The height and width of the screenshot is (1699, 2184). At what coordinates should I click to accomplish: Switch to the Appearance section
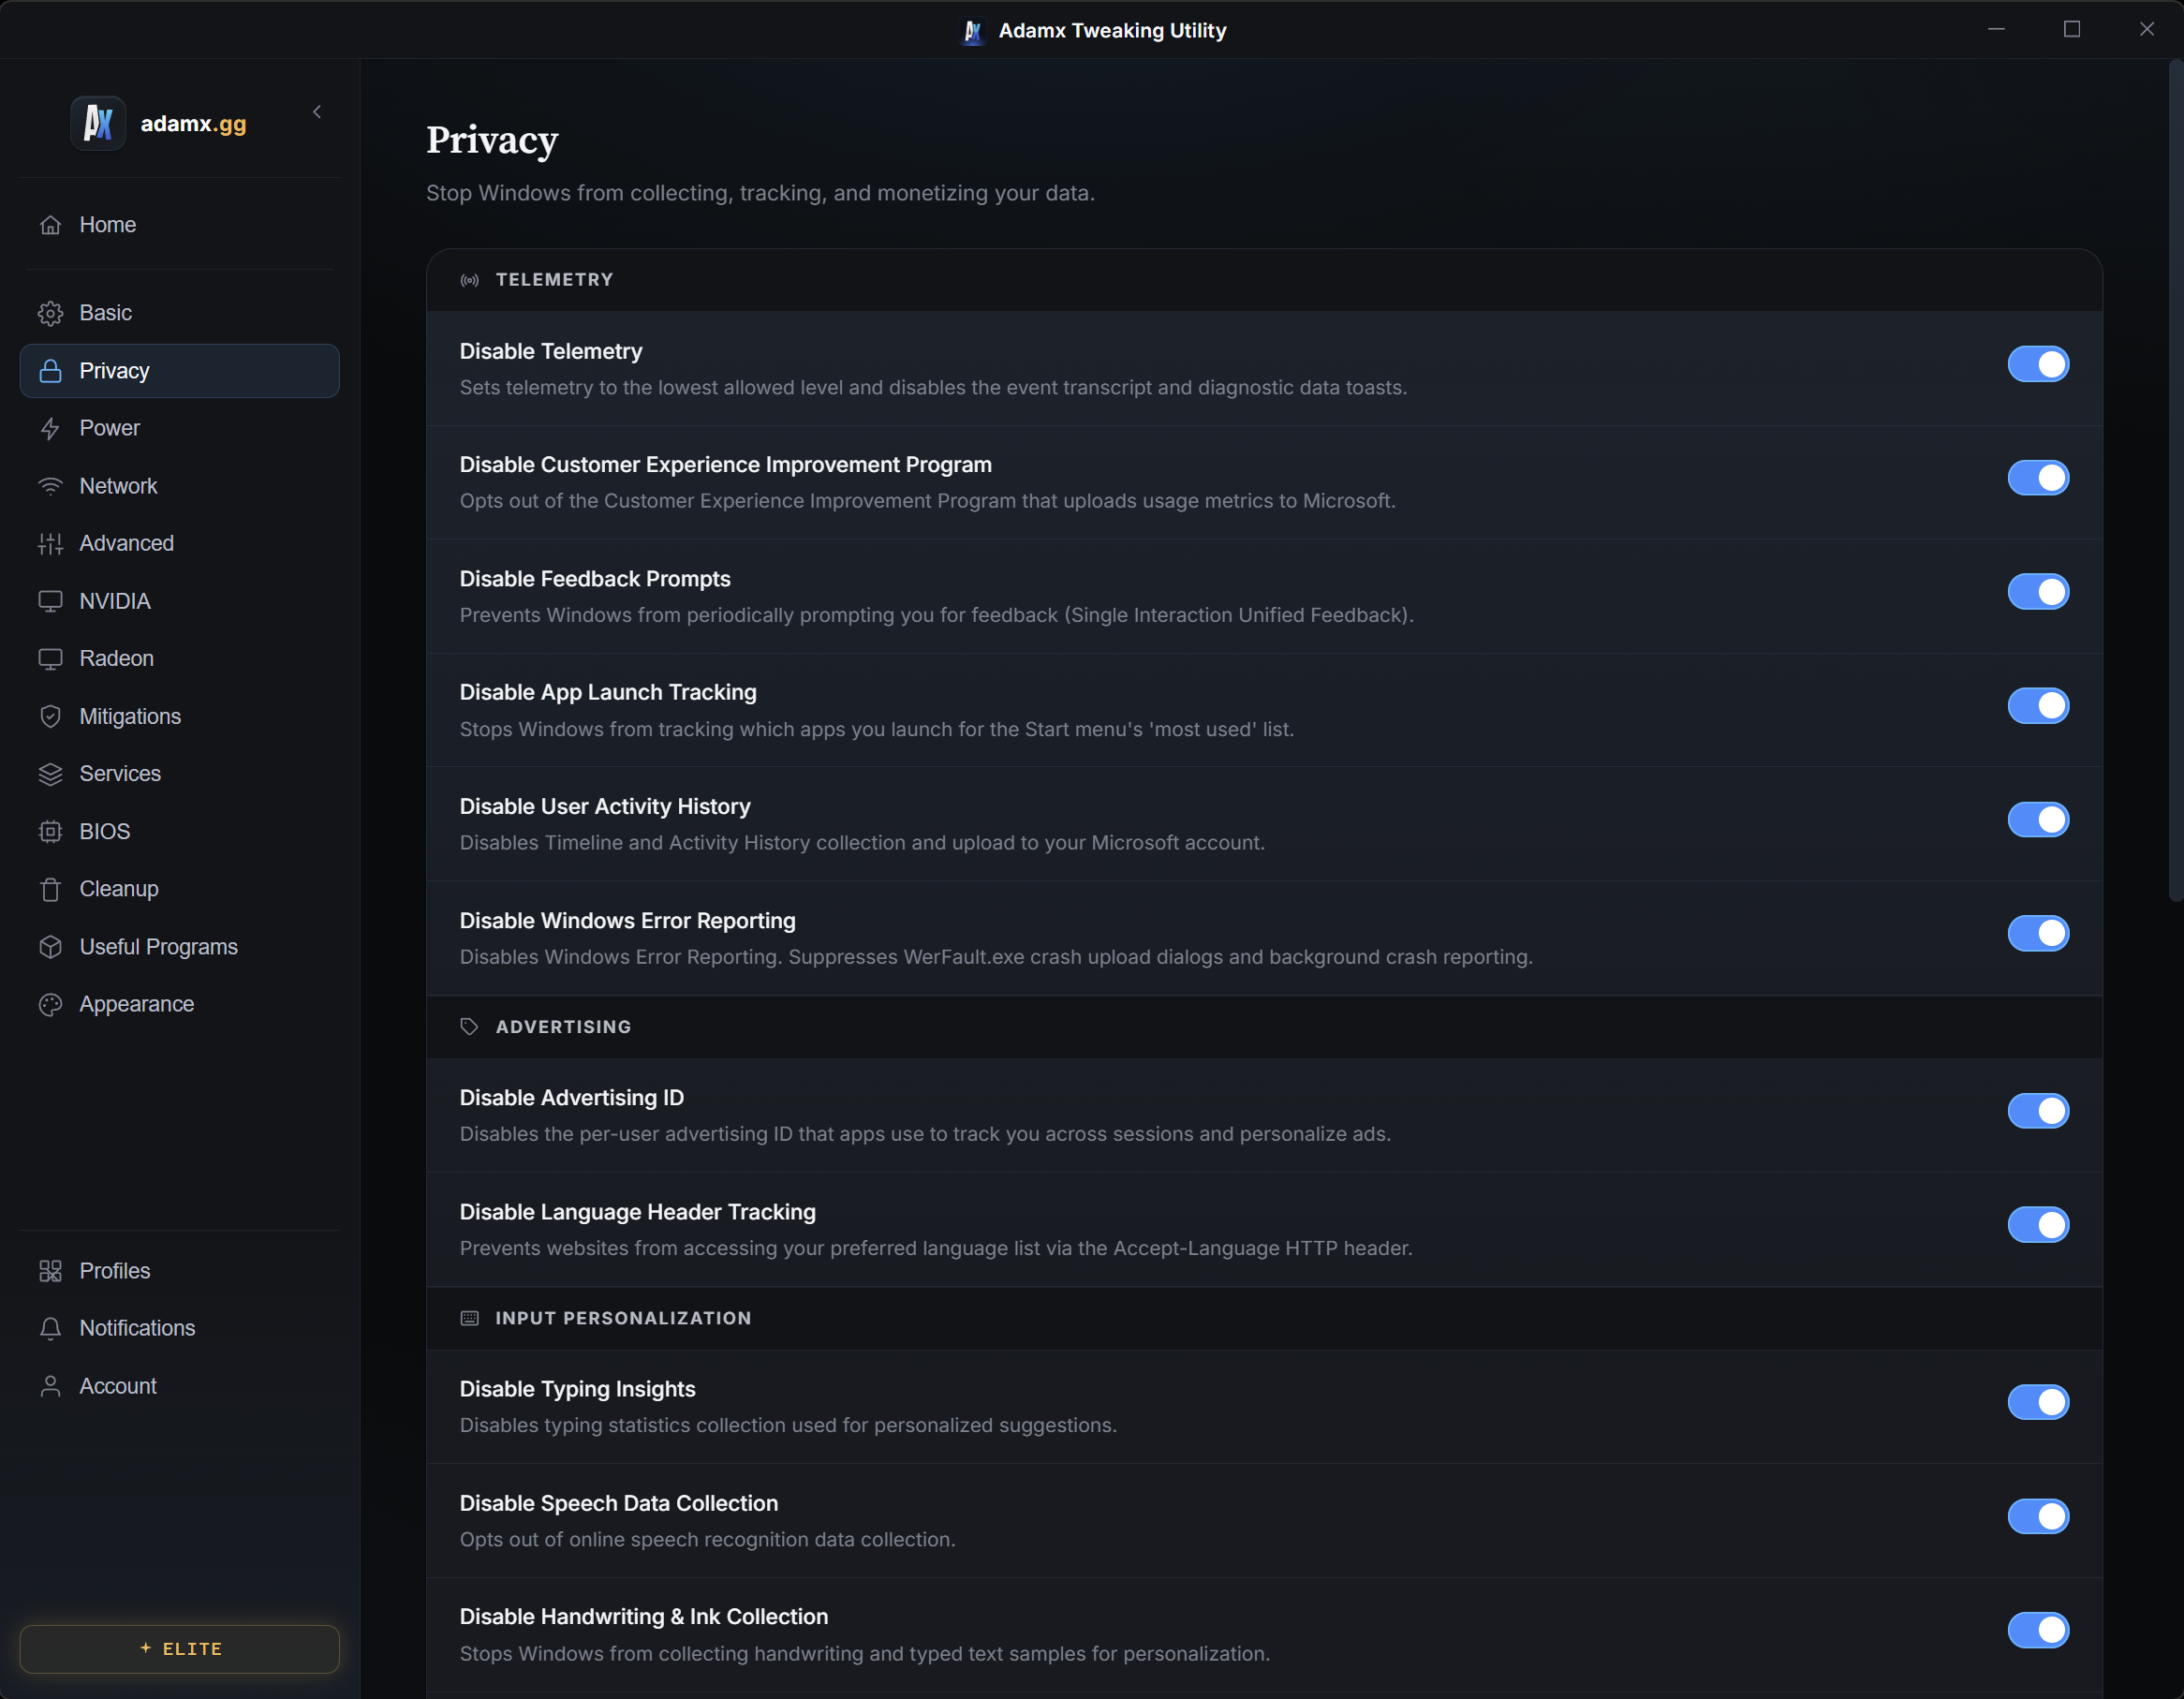[180, 1004]
